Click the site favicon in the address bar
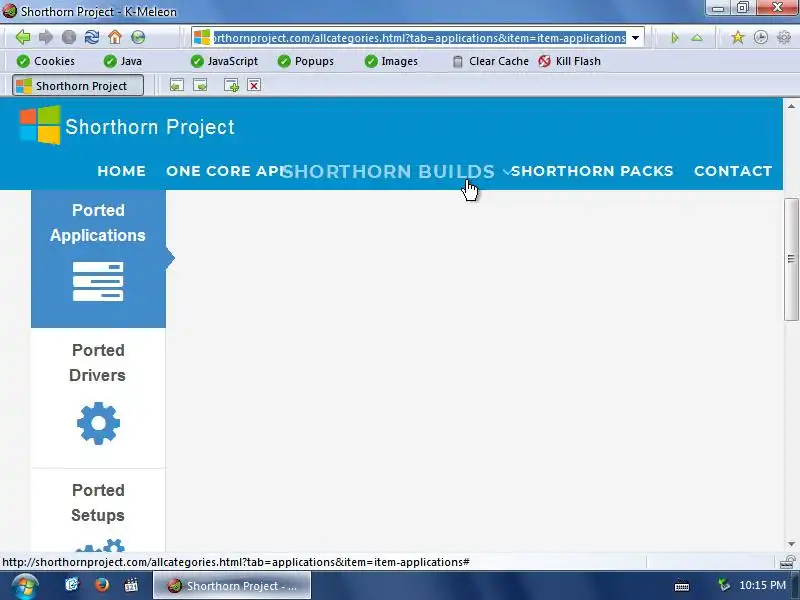Viewport: 800px width, 600px height. 202,37
